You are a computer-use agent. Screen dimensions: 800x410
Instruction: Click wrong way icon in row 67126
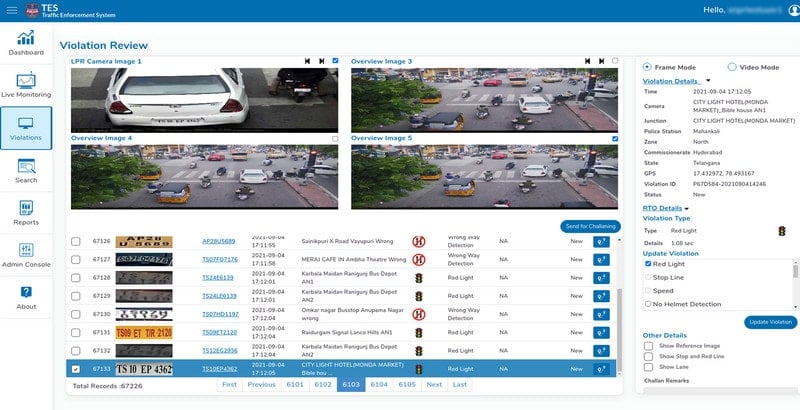[x=419, y=241]
